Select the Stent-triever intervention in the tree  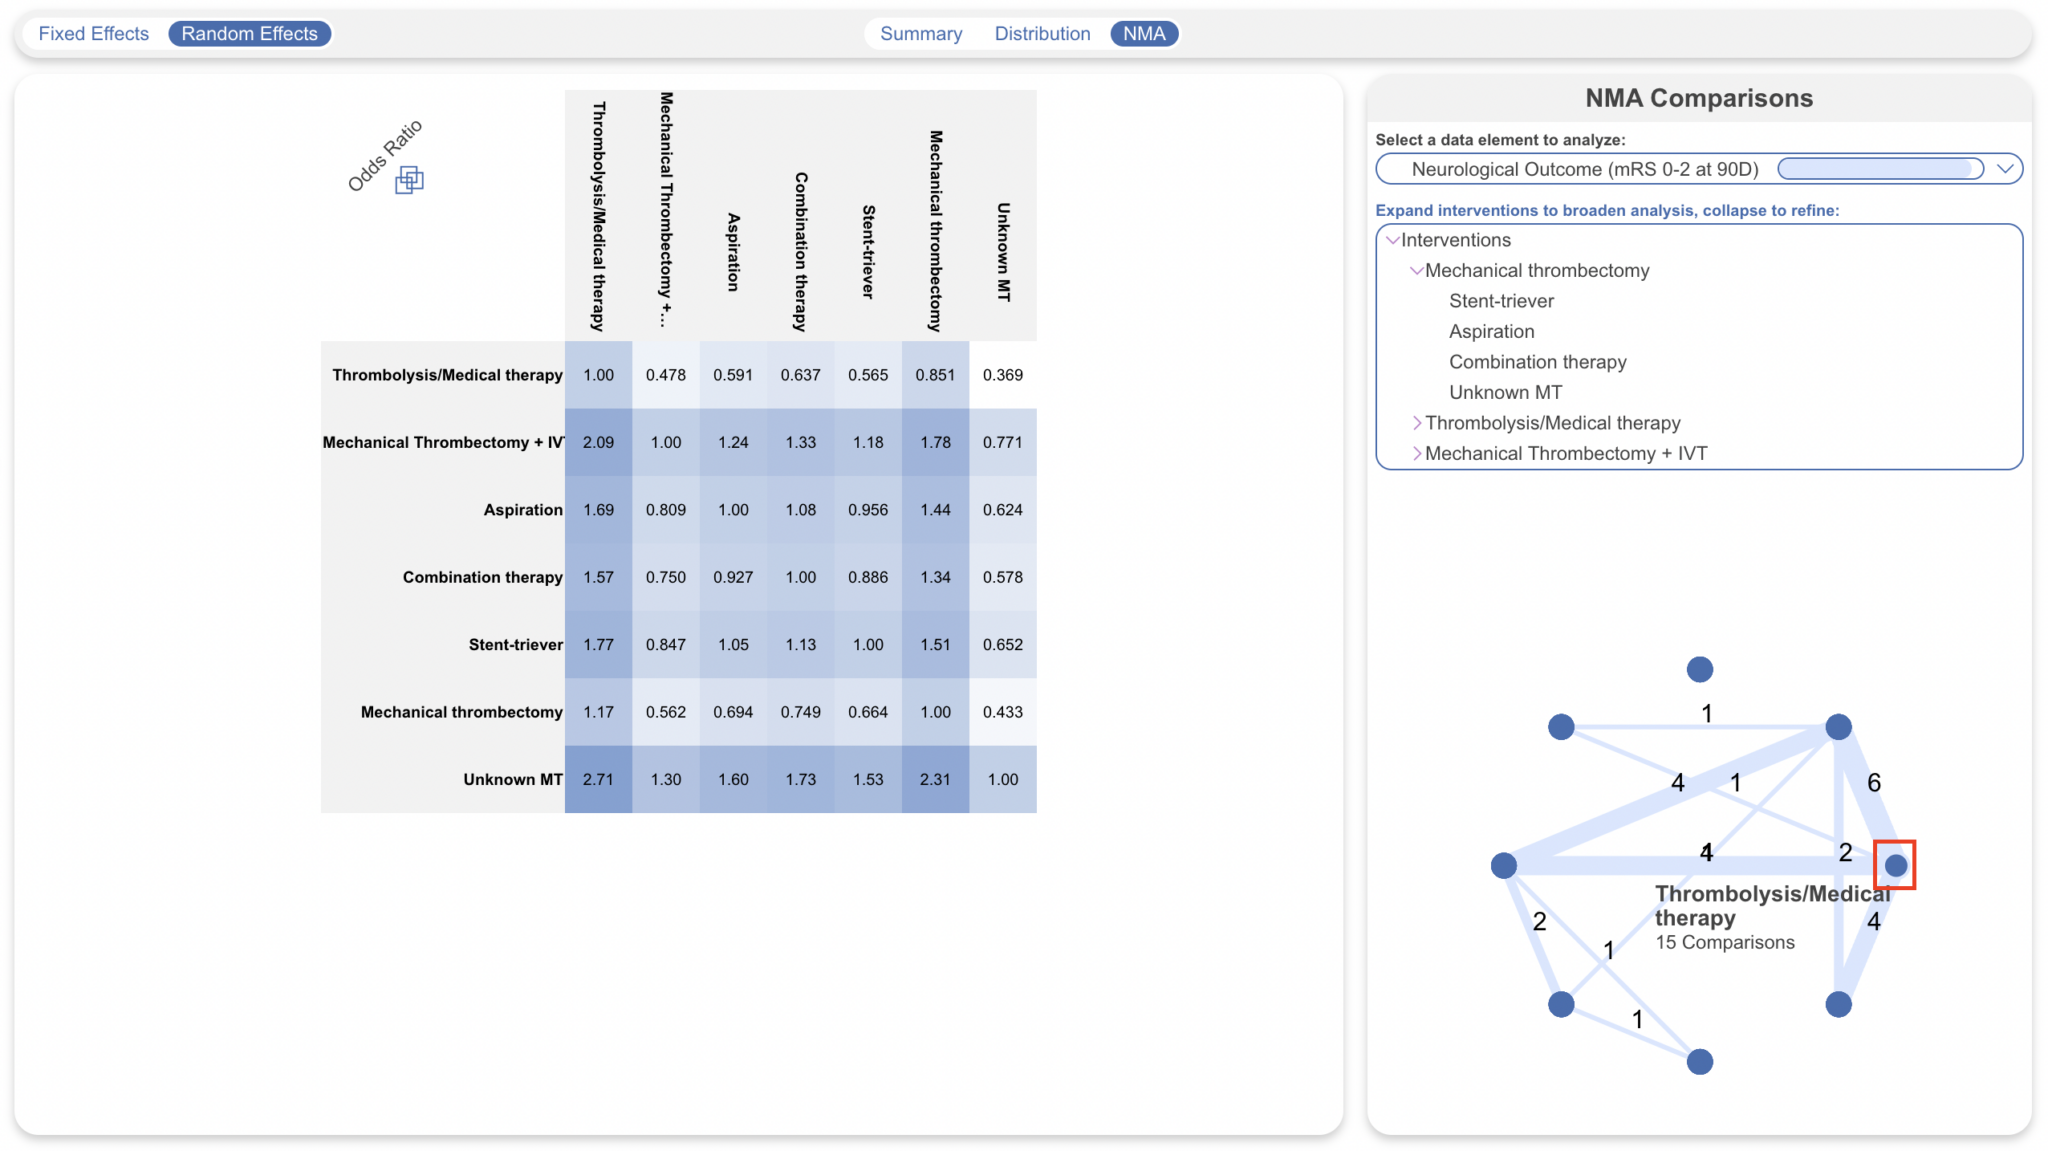point(1500,300)
